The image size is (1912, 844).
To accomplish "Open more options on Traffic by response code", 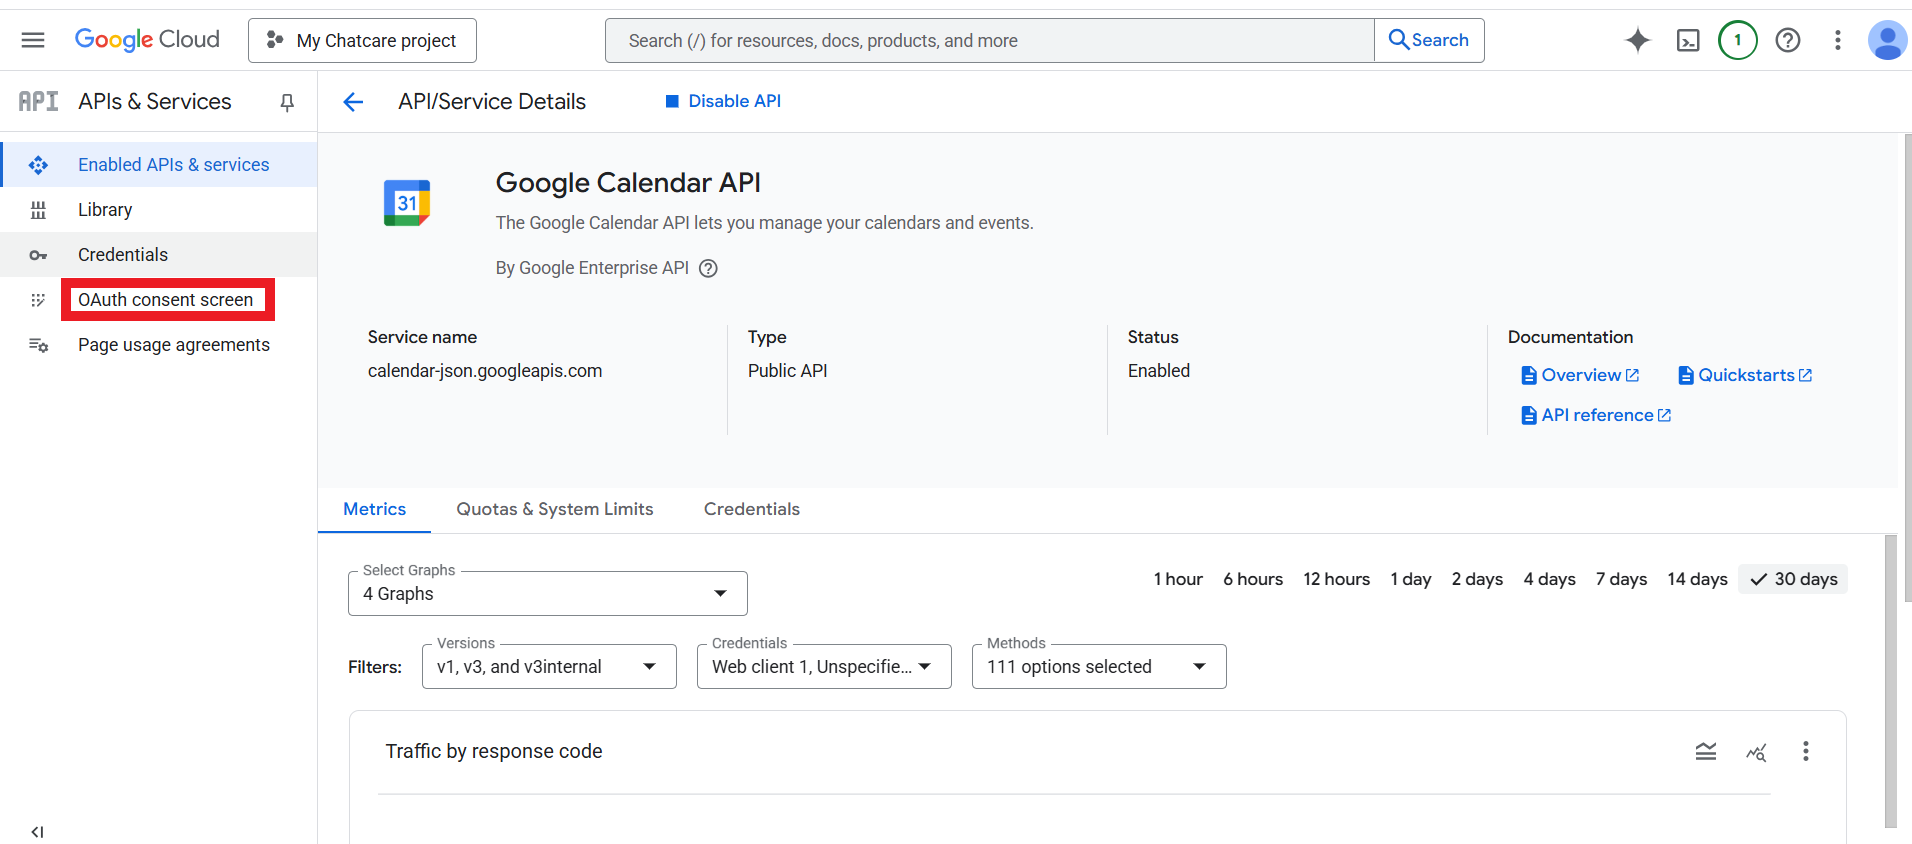I will 1806,752.
